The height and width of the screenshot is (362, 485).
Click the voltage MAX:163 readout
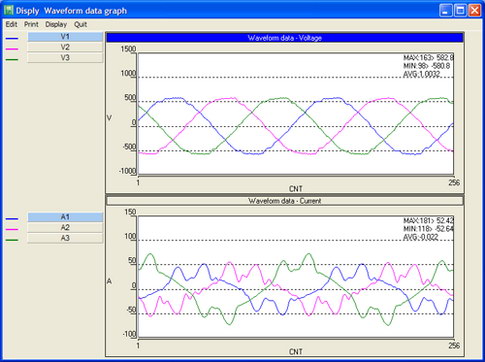click(x=428, y=58)
